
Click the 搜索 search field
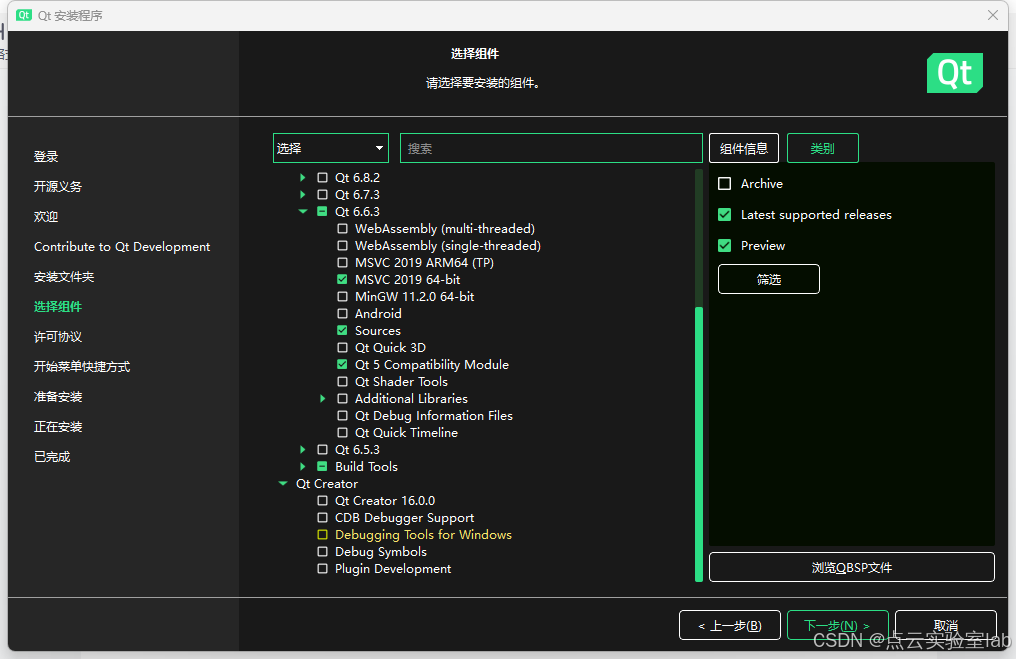(x=551, y=148)
